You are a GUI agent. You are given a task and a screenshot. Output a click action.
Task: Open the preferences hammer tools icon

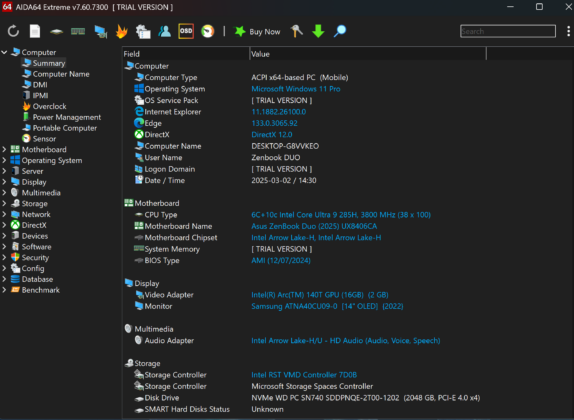(x=297, y=31)
